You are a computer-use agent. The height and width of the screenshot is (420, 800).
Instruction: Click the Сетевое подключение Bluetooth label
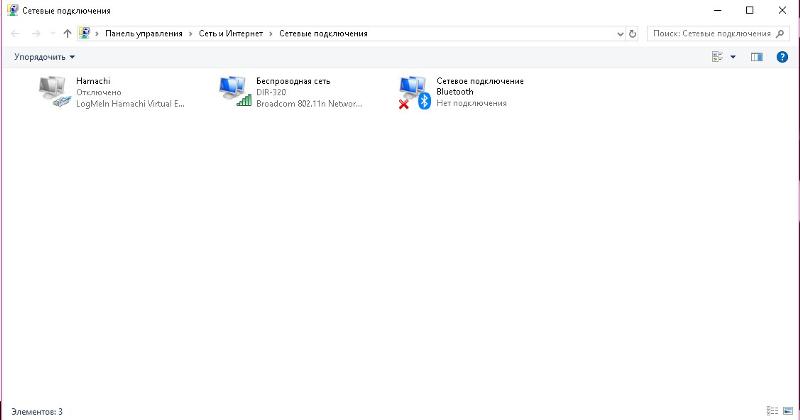click(480, 86)
